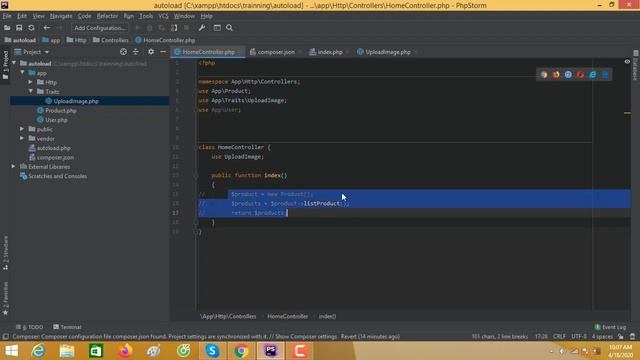The image size is (640, 360).
Task: Click the Synchronize refresh toolbar icon
Action: click(x=31, y=28)
